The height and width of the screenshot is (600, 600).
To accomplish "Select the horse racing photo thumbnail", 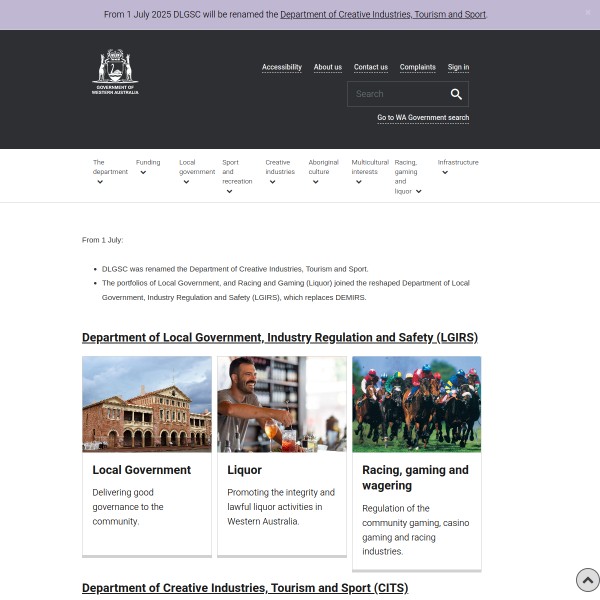I will click(x=416, y=404).
